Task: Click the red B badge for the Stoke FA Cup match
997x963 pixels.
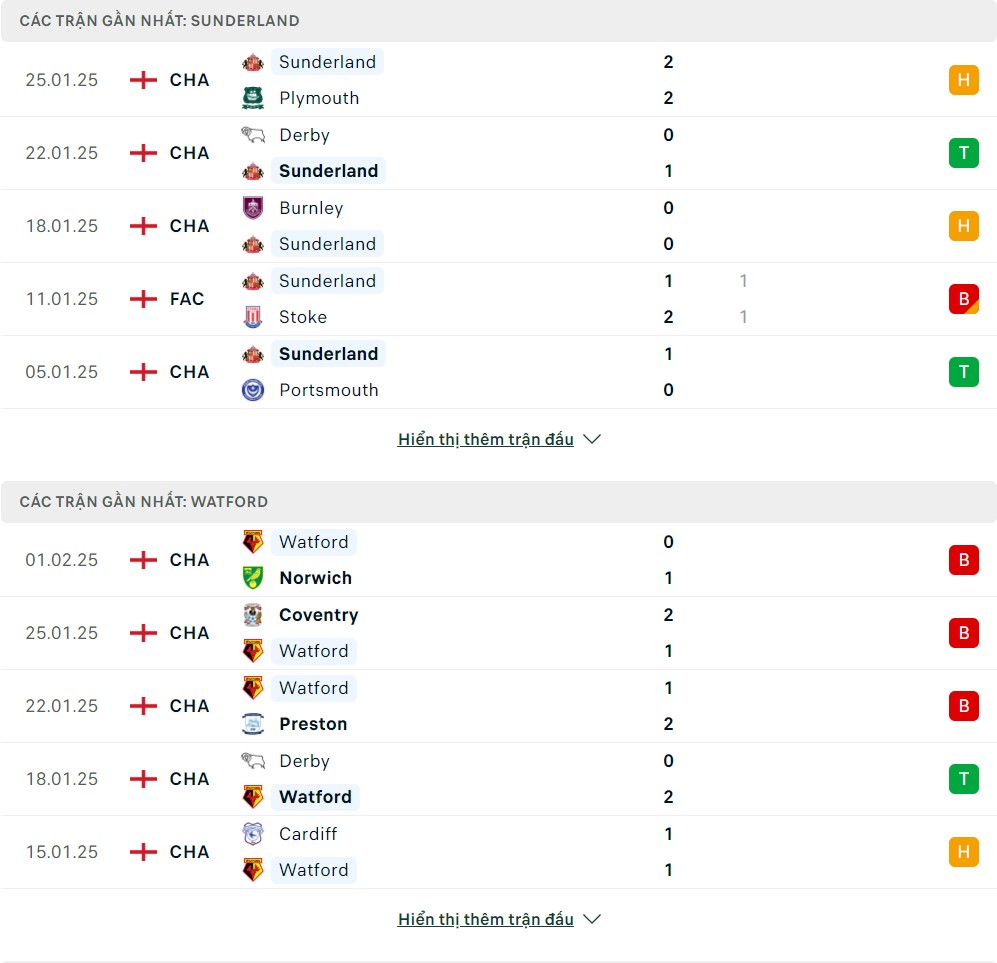Action: tap(963, 299)
